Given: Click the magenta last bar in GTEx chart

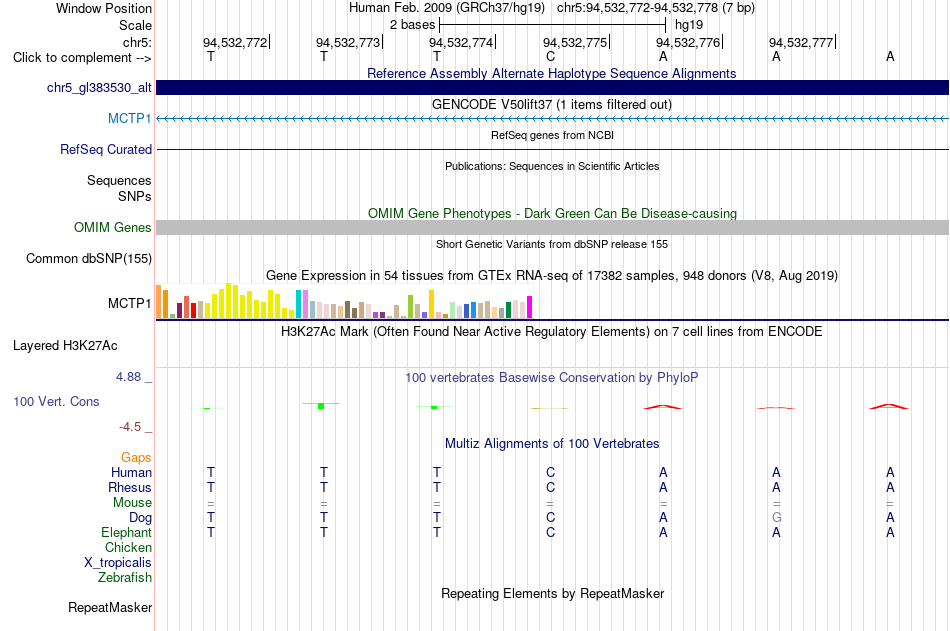Looking at the screenshot, I should pyautogui.click(x=530, y=307).
